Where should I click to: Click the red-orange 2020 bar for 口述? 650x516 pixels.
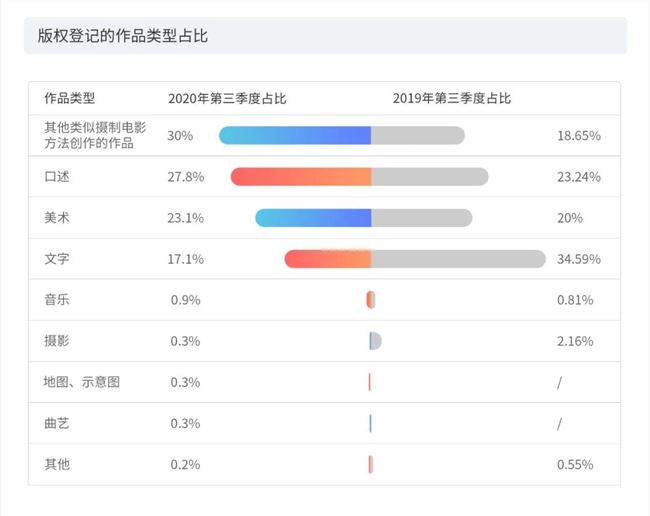pos(300,177)
